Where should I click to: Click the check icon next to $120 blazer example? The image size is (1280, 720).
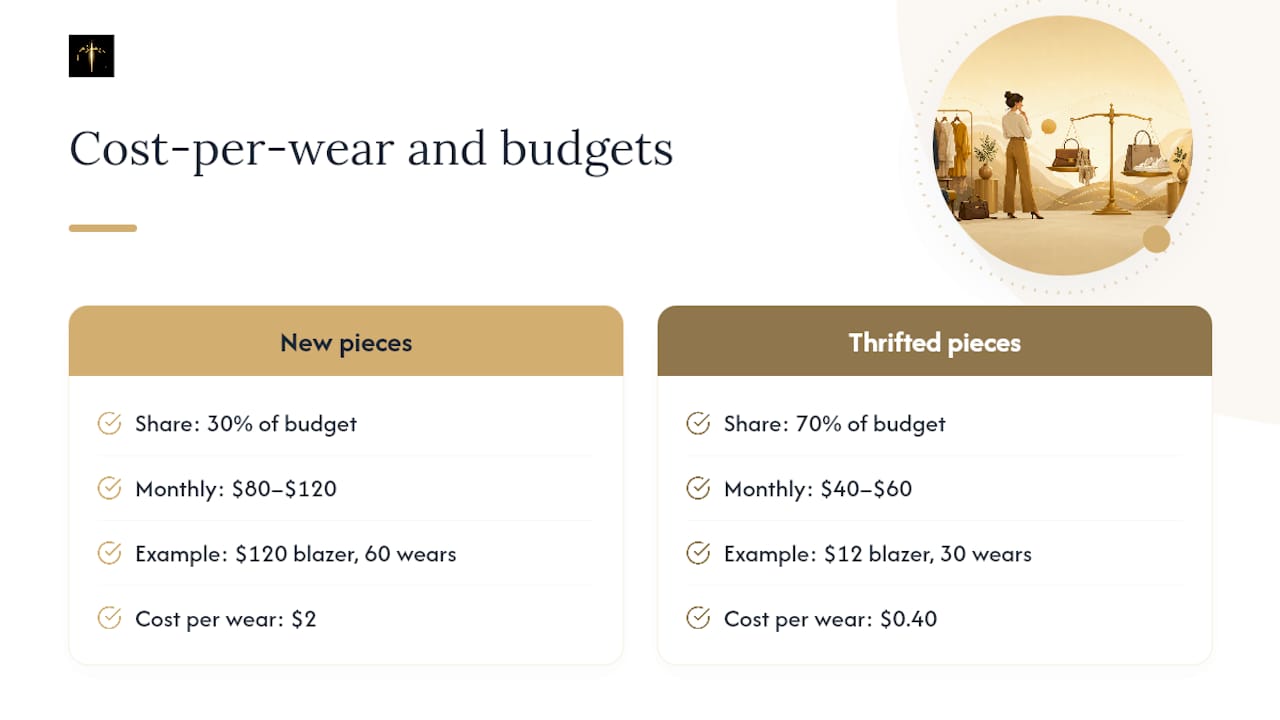[x=109, y=554]
